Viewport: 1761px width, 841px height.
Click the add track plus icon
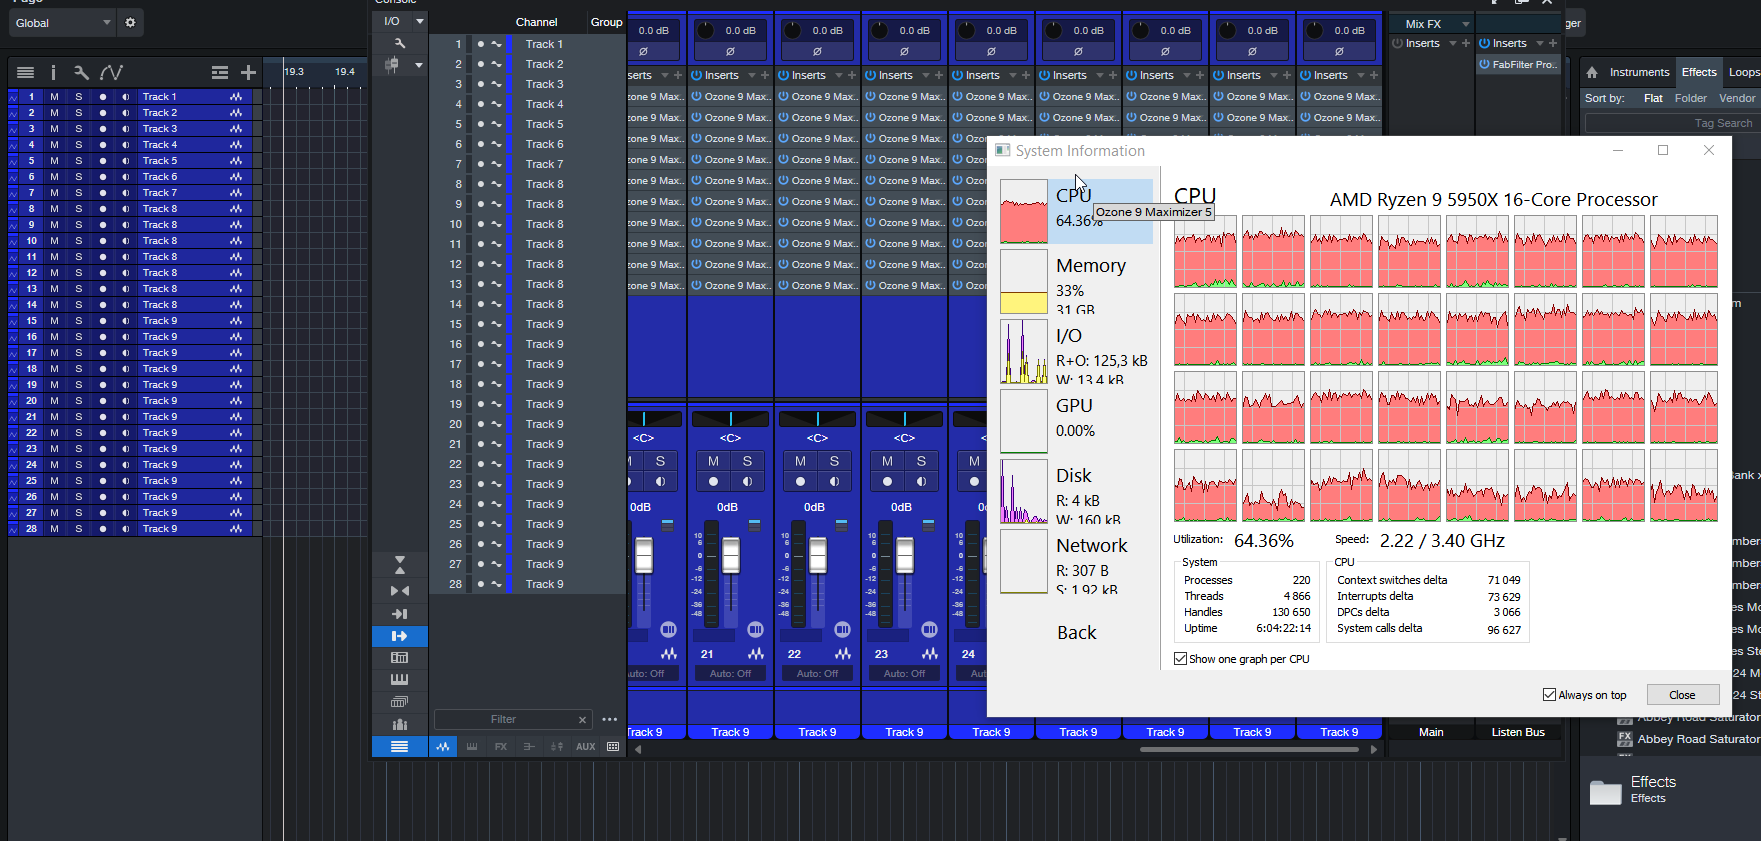point(248,72)
